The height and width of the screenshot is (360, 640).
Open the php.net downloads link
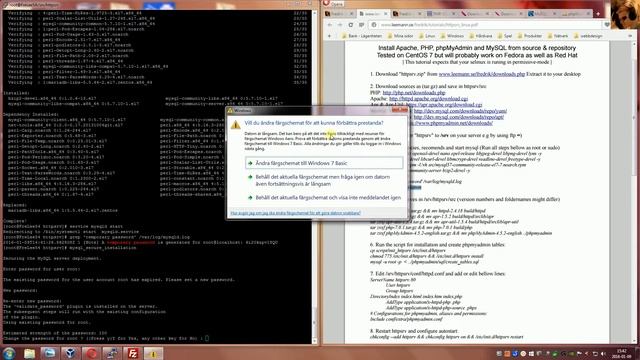(414, 93)
